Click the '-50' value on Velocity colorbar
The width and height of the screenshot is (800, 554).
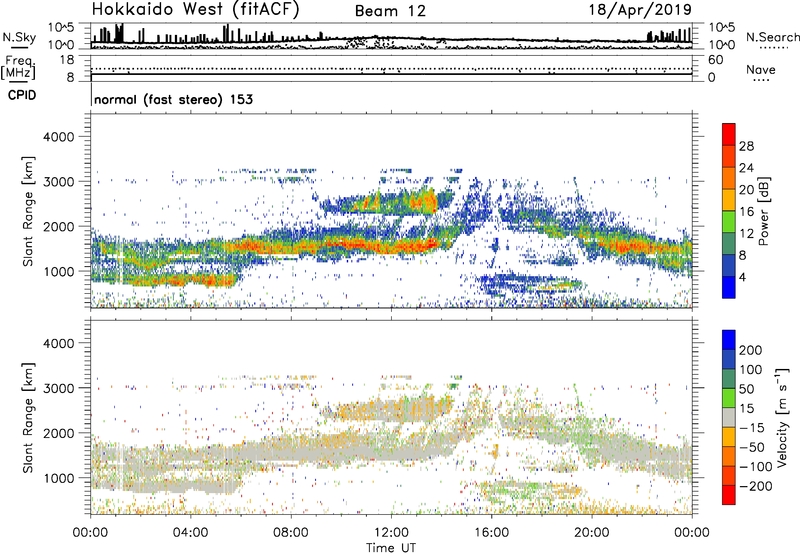coord(752,447)
